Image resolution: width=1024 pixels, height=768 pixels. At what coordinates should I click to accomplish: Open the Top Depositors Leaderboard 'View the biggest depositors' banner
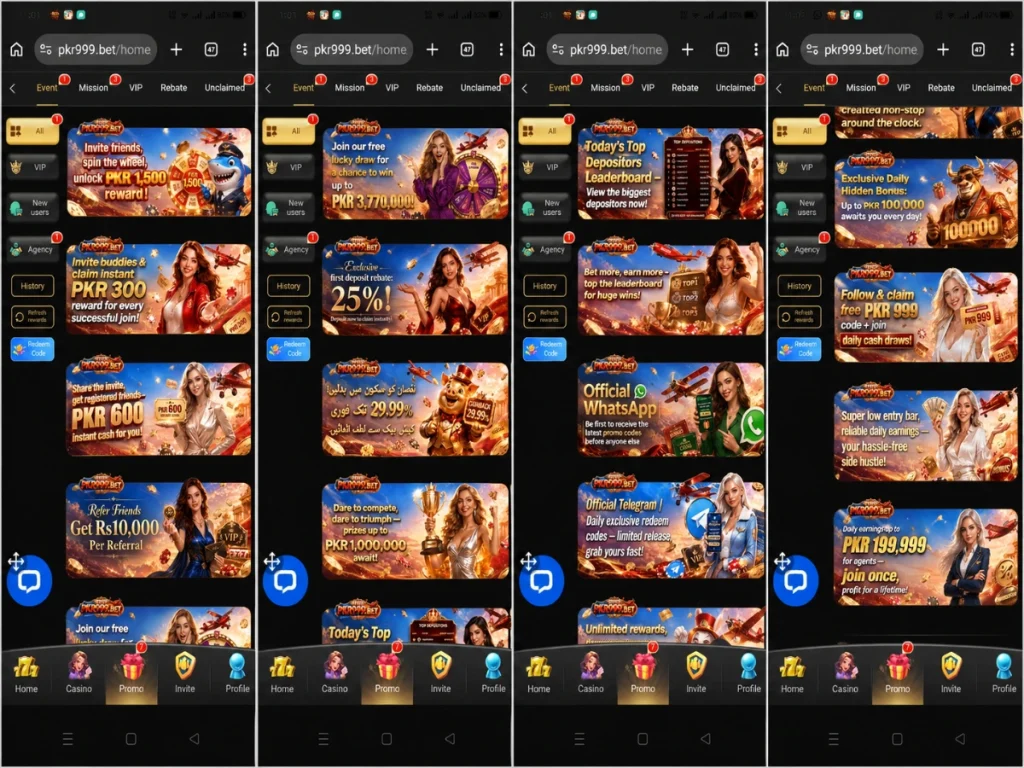click(671, 170)
